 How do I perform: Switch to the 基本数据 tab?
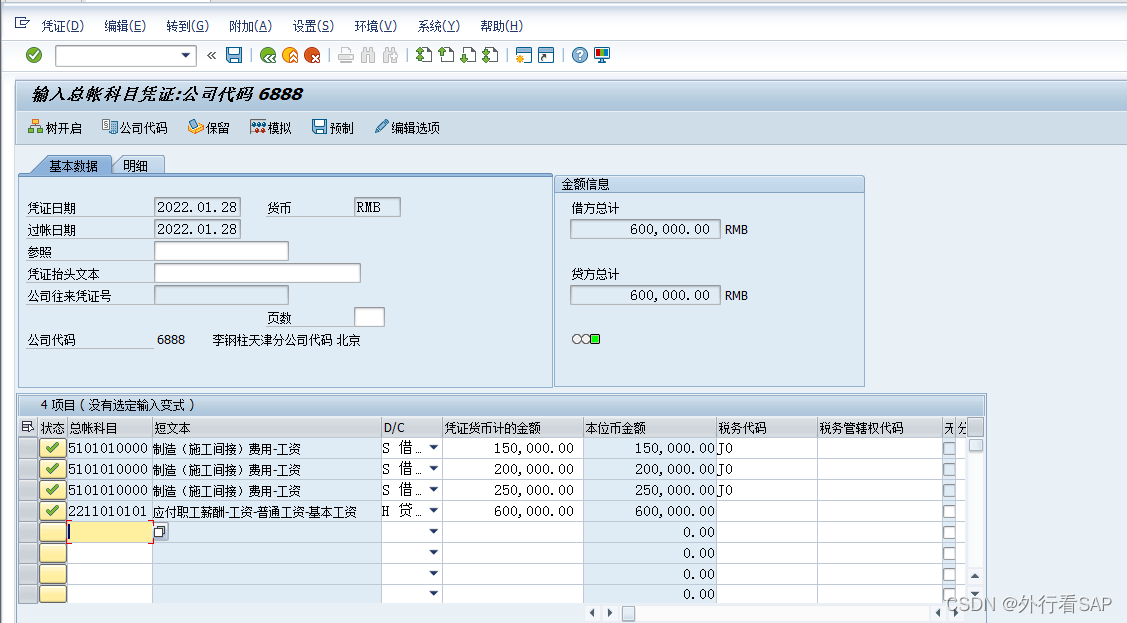pos(73,166)
